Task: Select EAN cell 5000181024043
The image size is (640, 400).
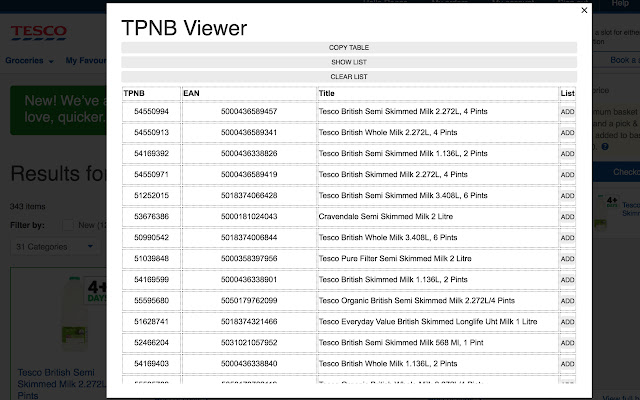Action: [249, 217]
